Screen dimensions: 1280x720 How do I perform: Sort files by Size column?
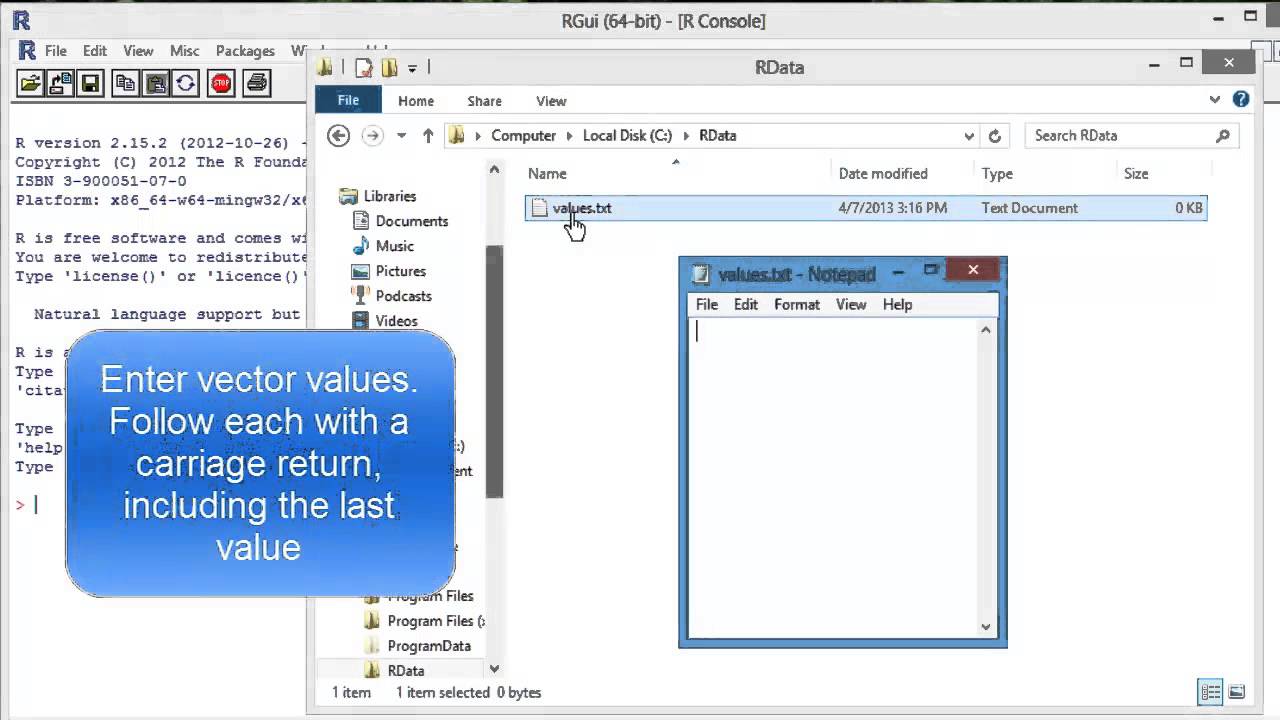coord(1136,173)
